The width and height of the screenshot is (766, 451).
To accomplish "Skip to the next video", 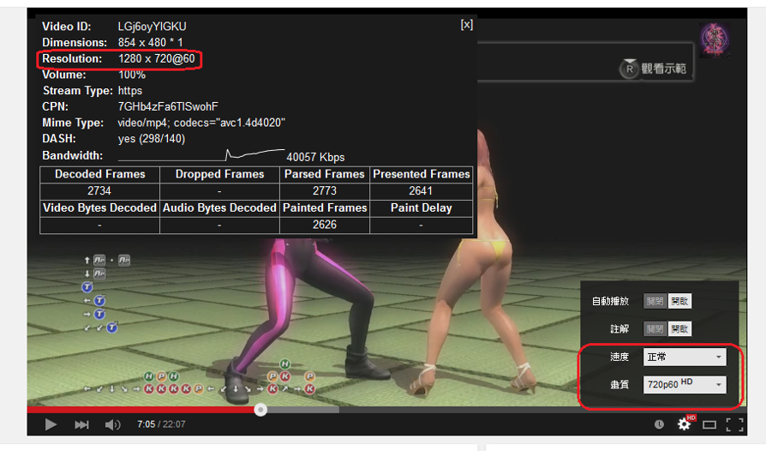I will 82,425.
